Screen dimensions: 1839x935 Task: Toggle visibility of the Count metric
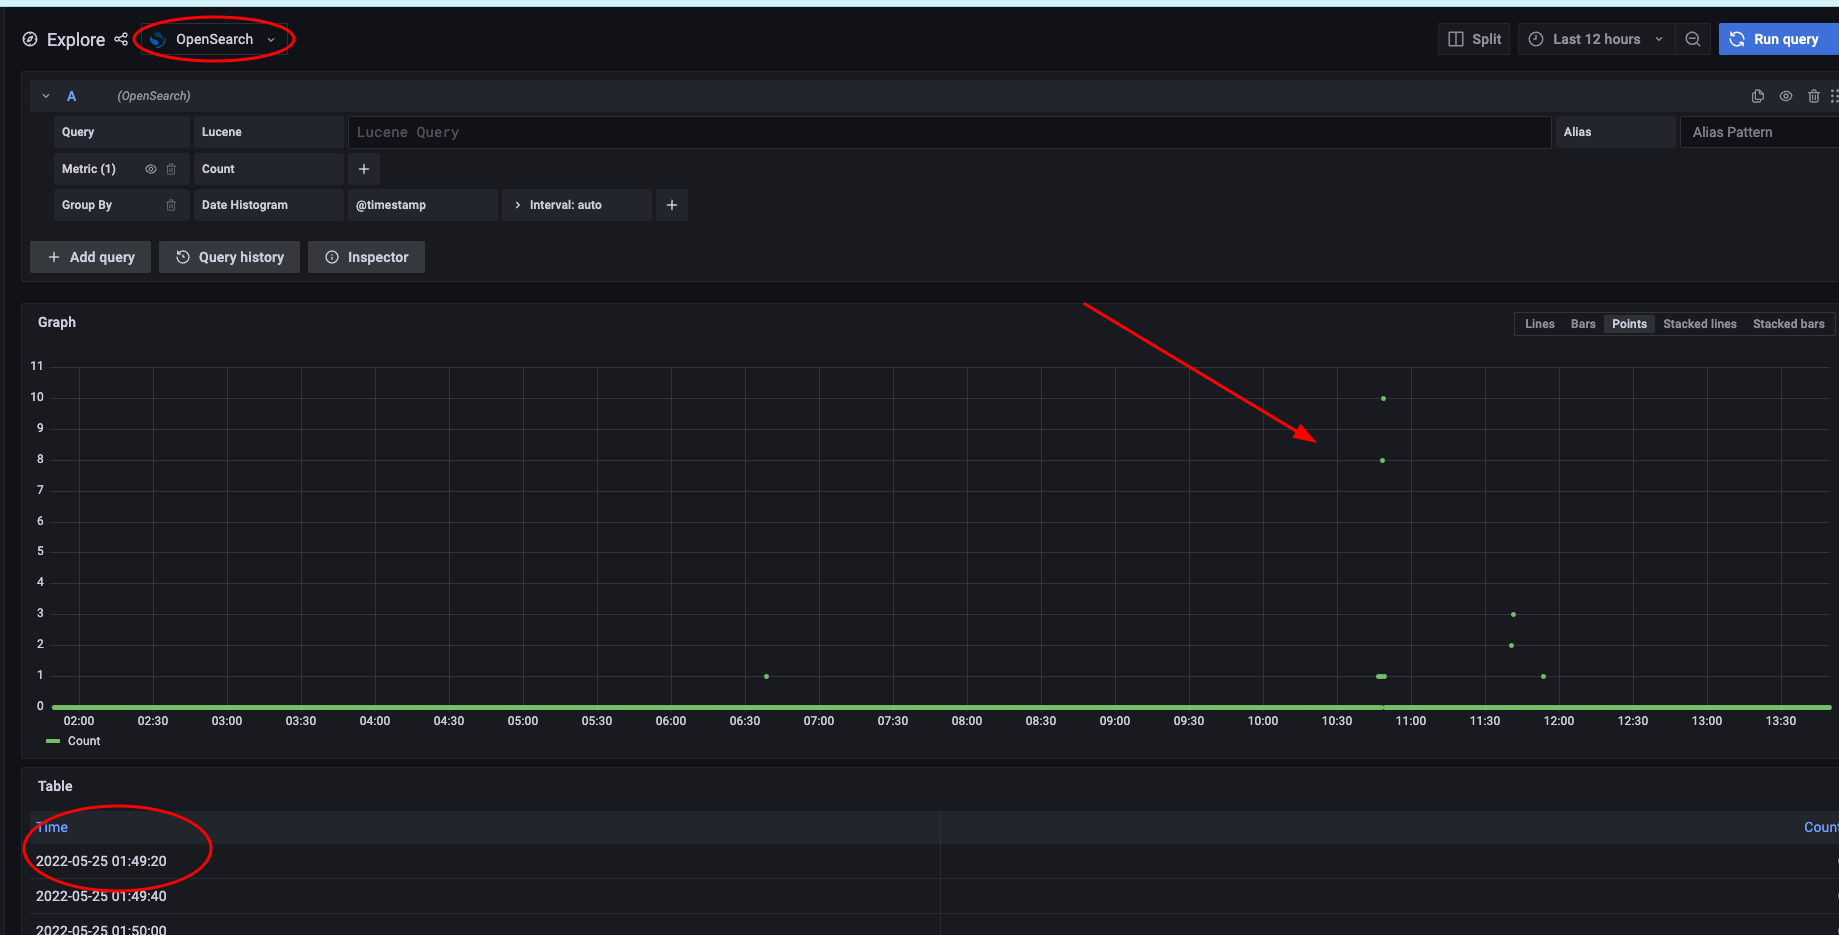coord(149,168)
